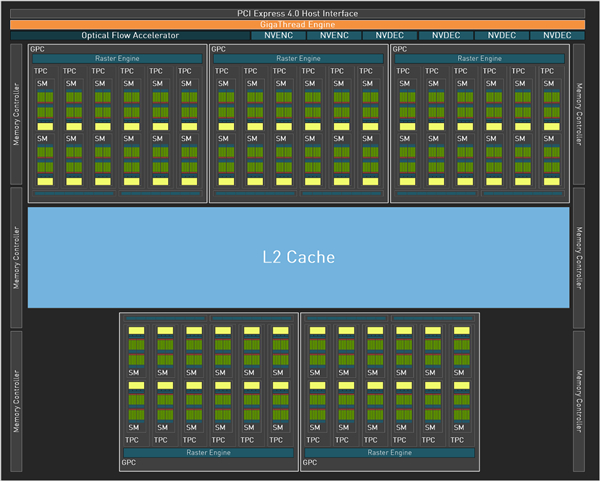Click the NVENC block beside Optical Flow Accelerator
This screenshot has width=600, height=481.
278,36
